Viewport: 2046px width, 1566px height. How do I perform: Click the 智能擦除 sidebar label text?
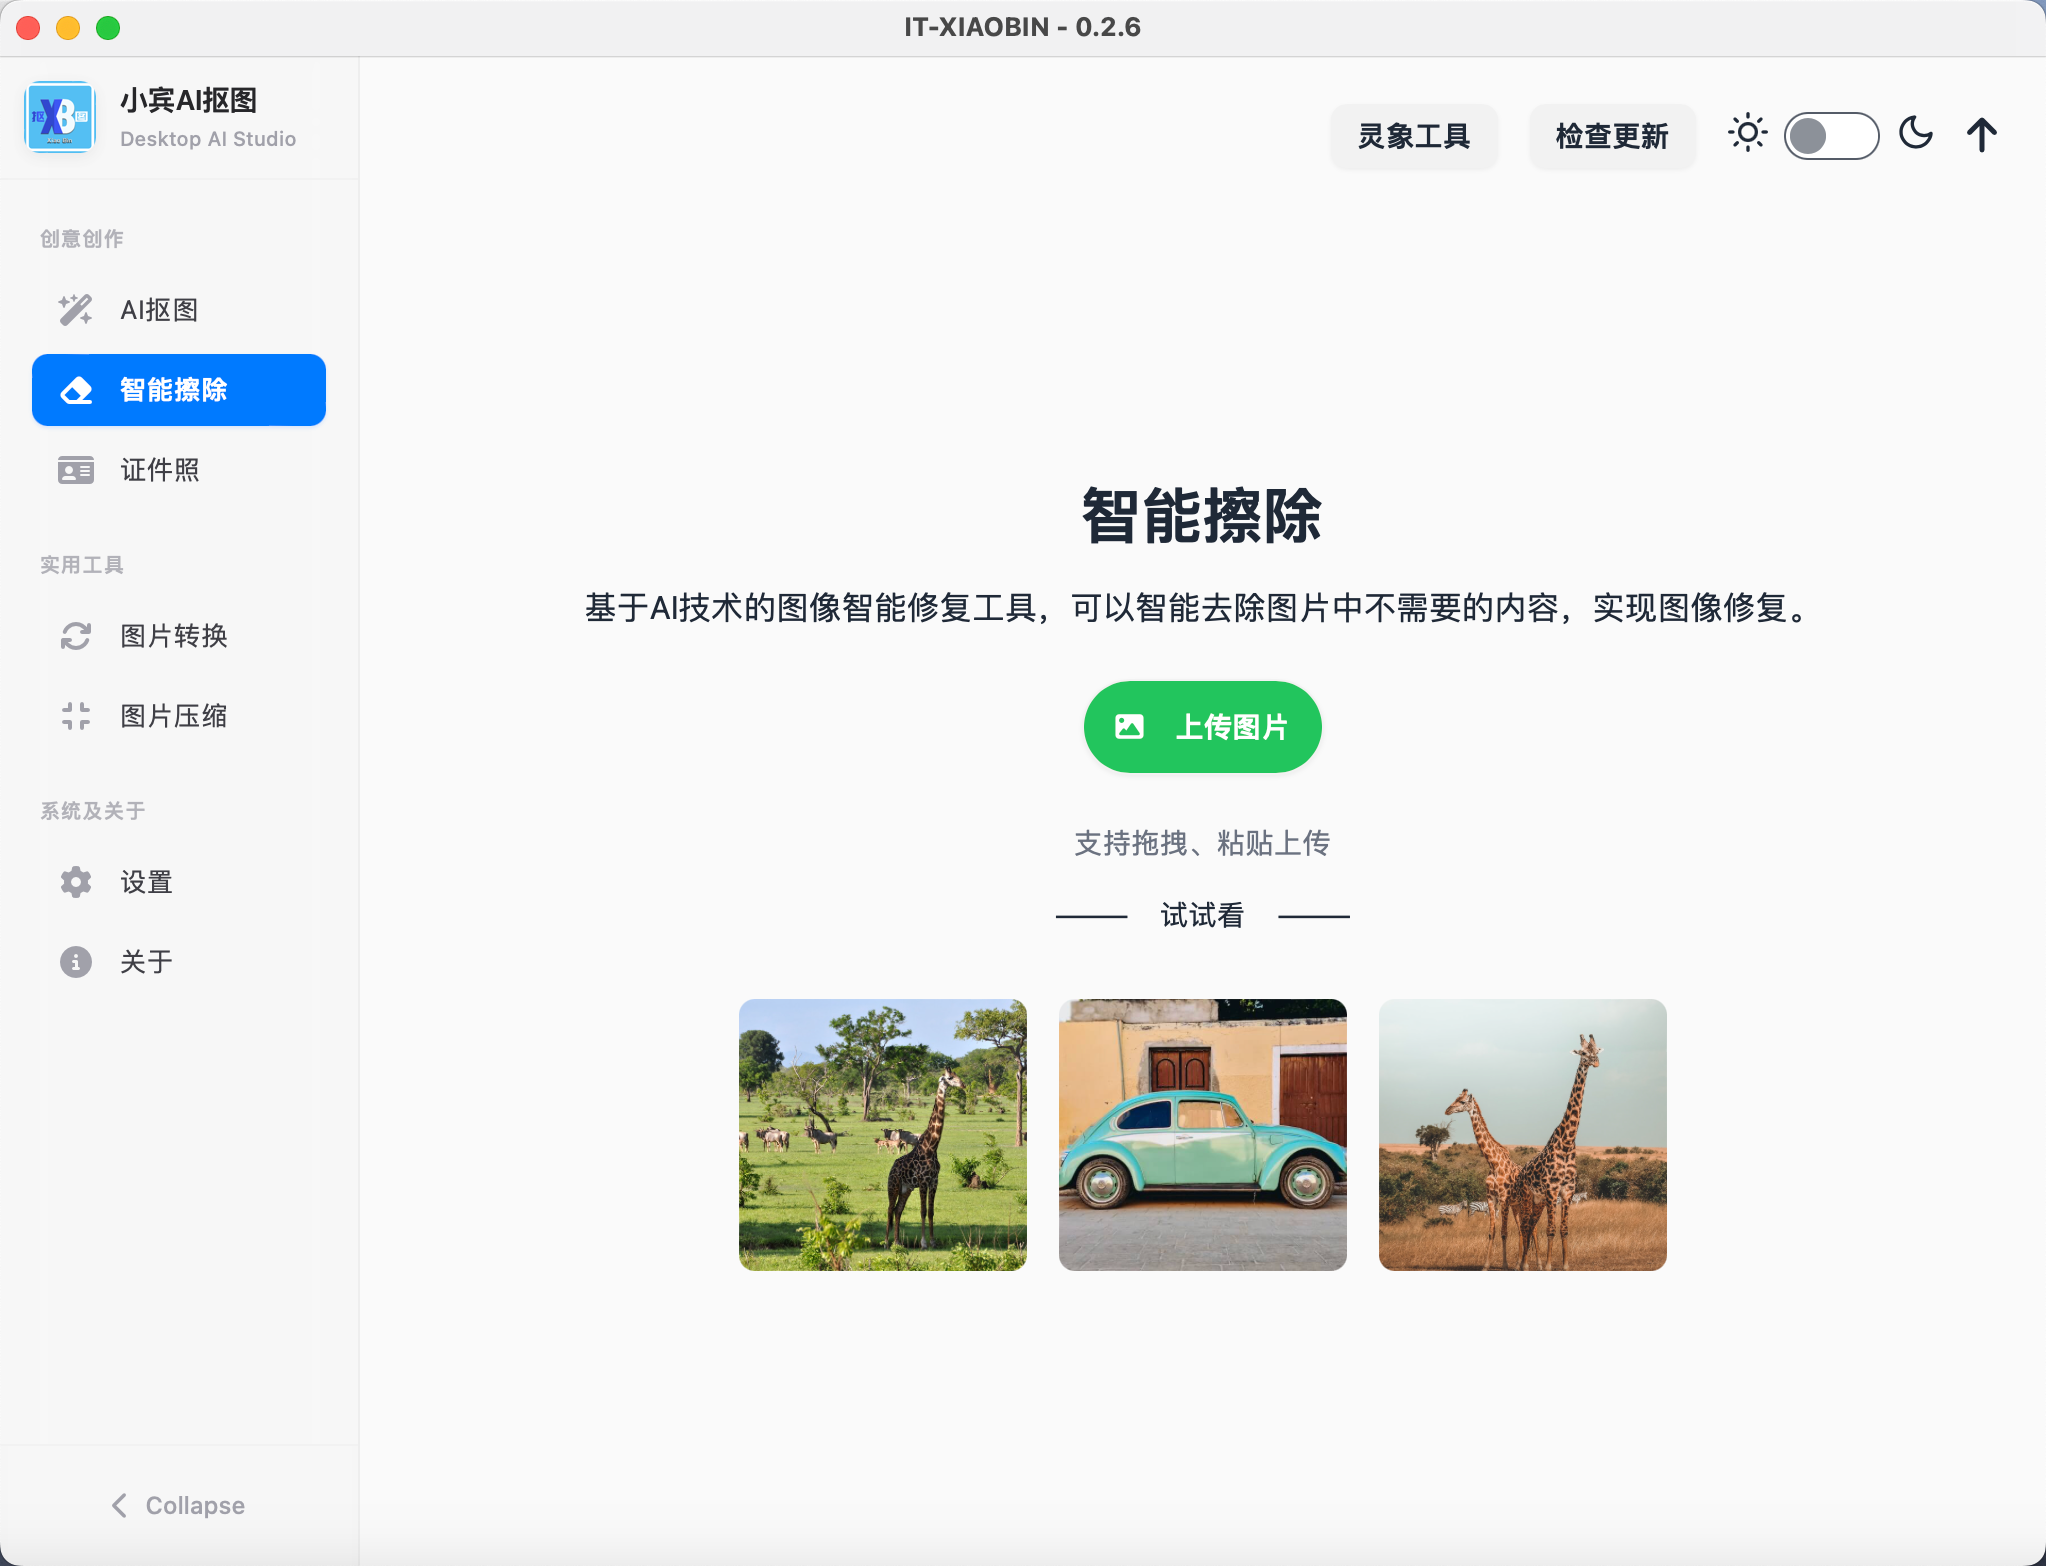[174, 390]
